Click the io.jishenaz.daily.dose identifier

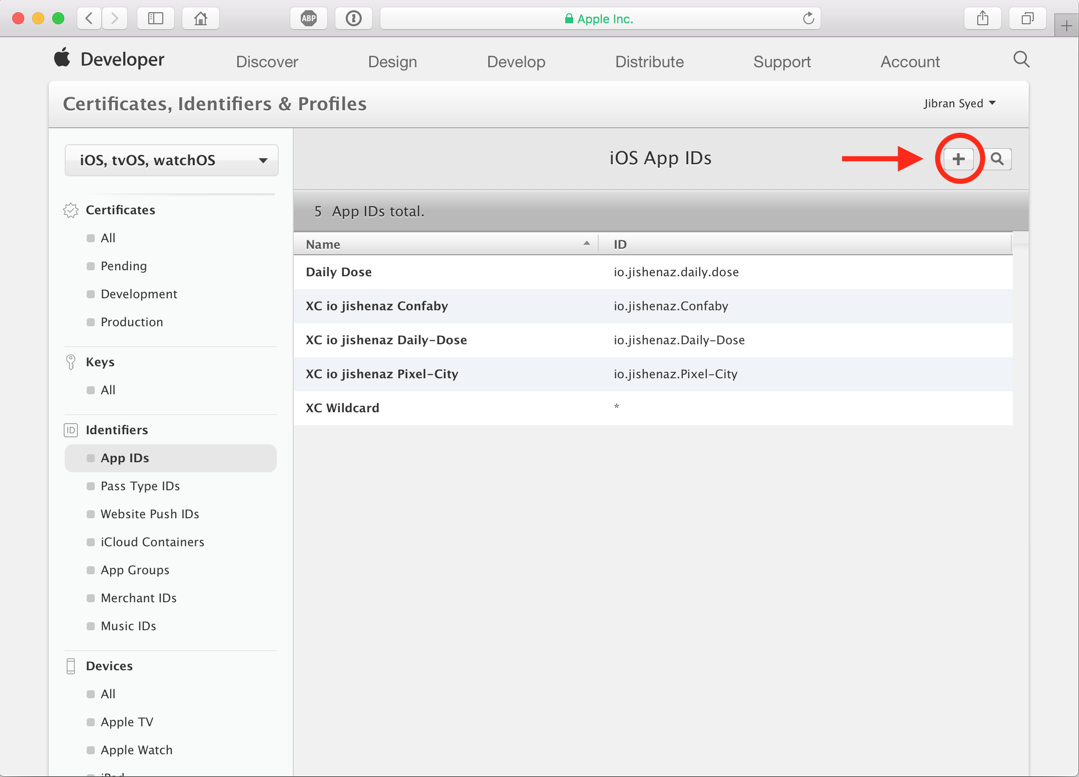pos(676,272)
